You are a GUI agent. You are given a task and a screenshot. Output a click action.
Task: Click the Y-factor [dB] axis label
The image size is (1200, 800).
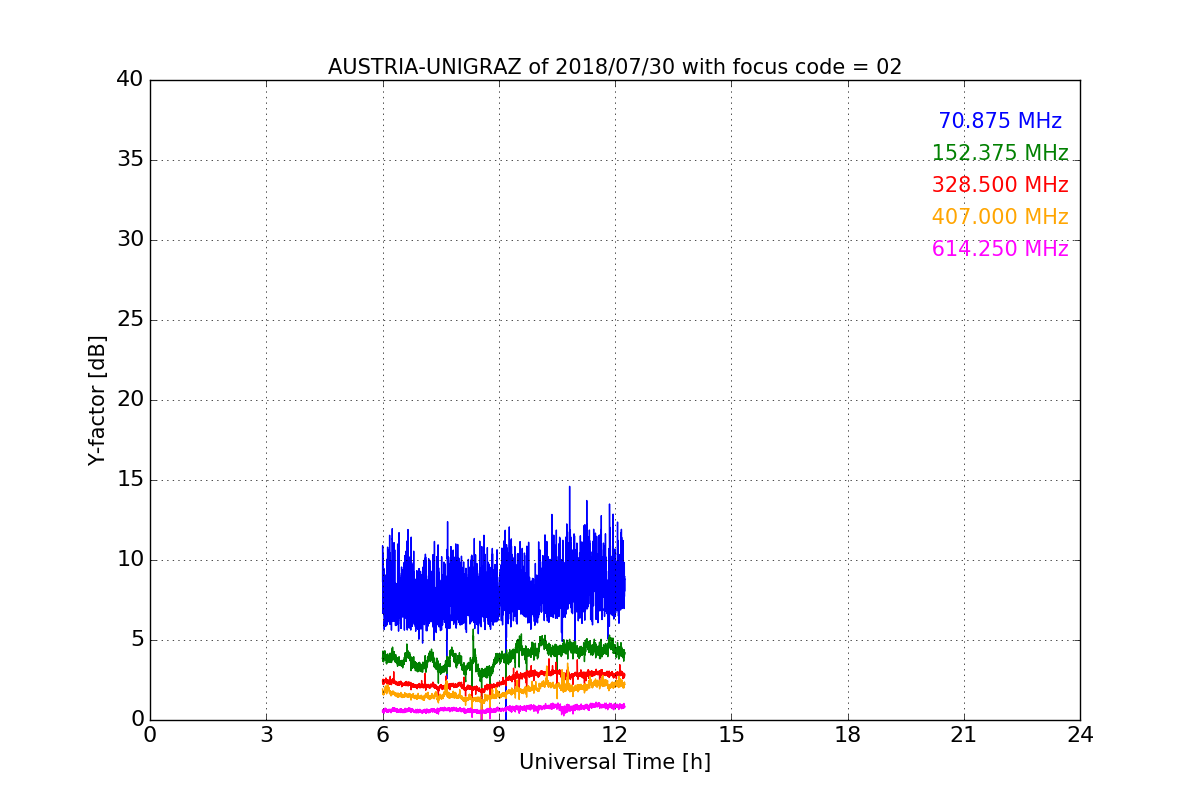click(97, 400)
